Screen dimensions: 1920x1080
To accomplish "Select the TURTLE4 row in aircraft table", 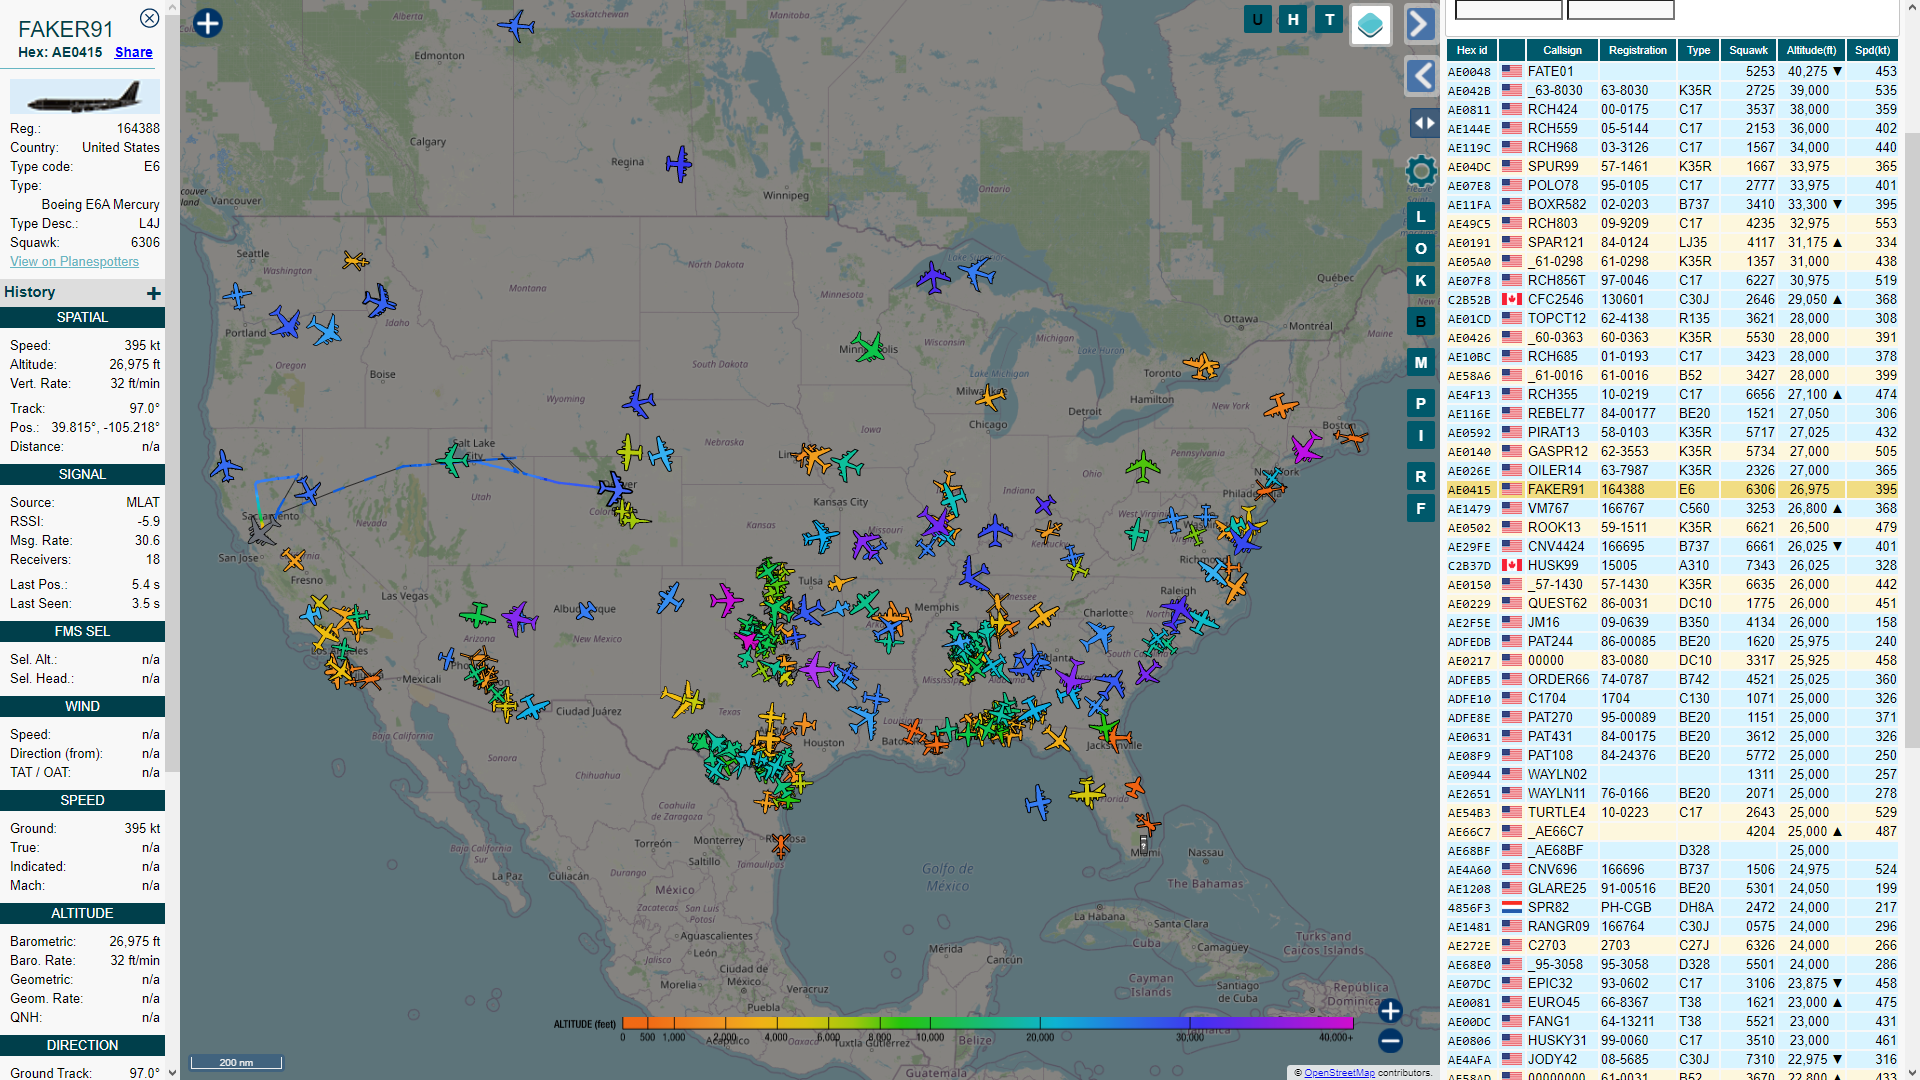I will pos(1672,812).
